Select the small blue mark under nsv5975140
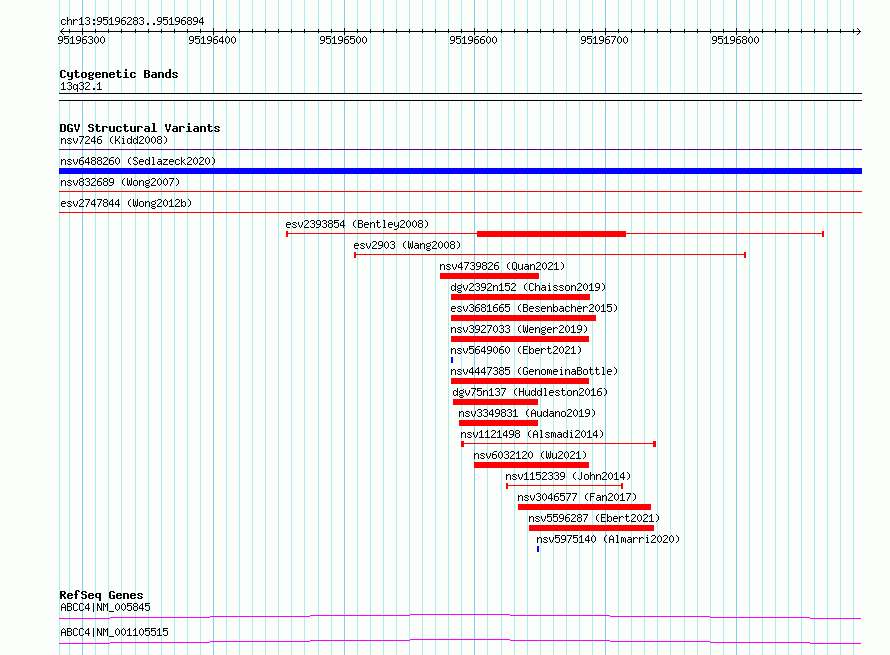The image size is (890, 655). point(538,549)
